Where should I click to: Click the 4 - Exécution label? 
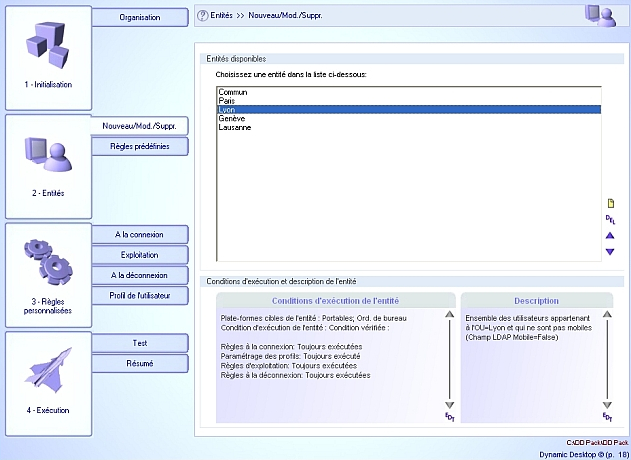point(48,410)
